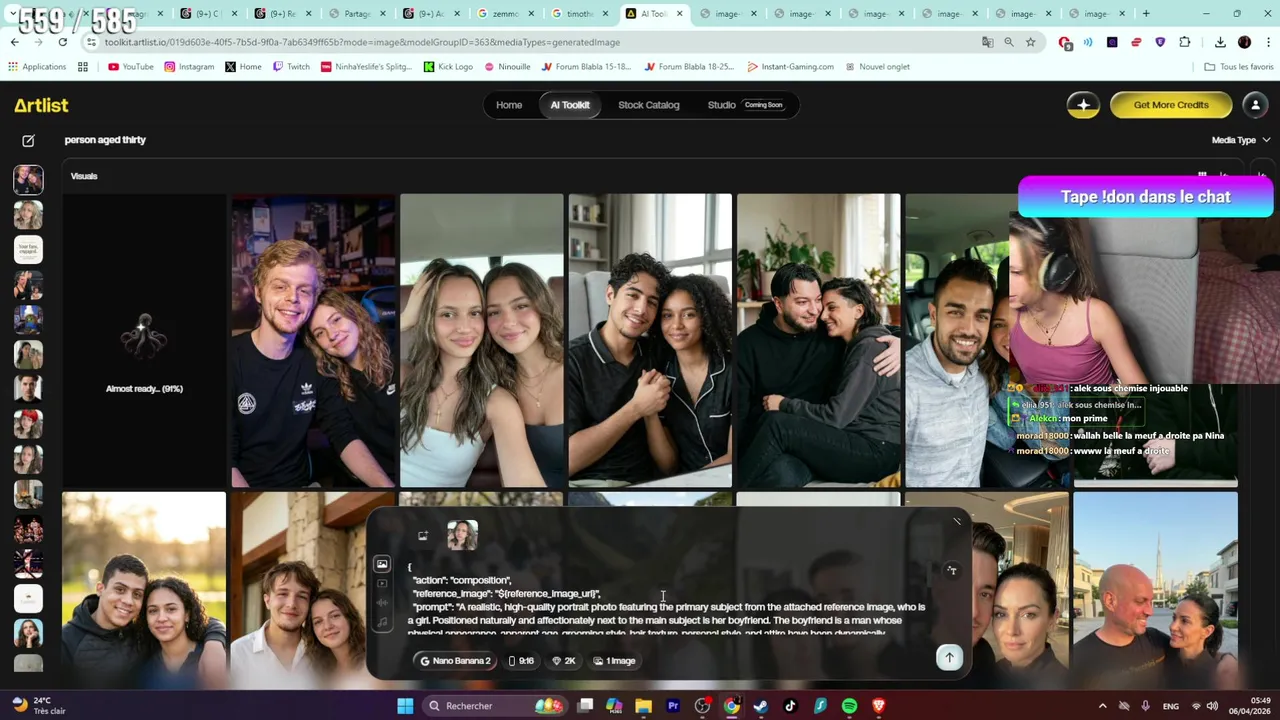Open the Twitch bookmark
The image size is (1280, 720).
point(291,67)
